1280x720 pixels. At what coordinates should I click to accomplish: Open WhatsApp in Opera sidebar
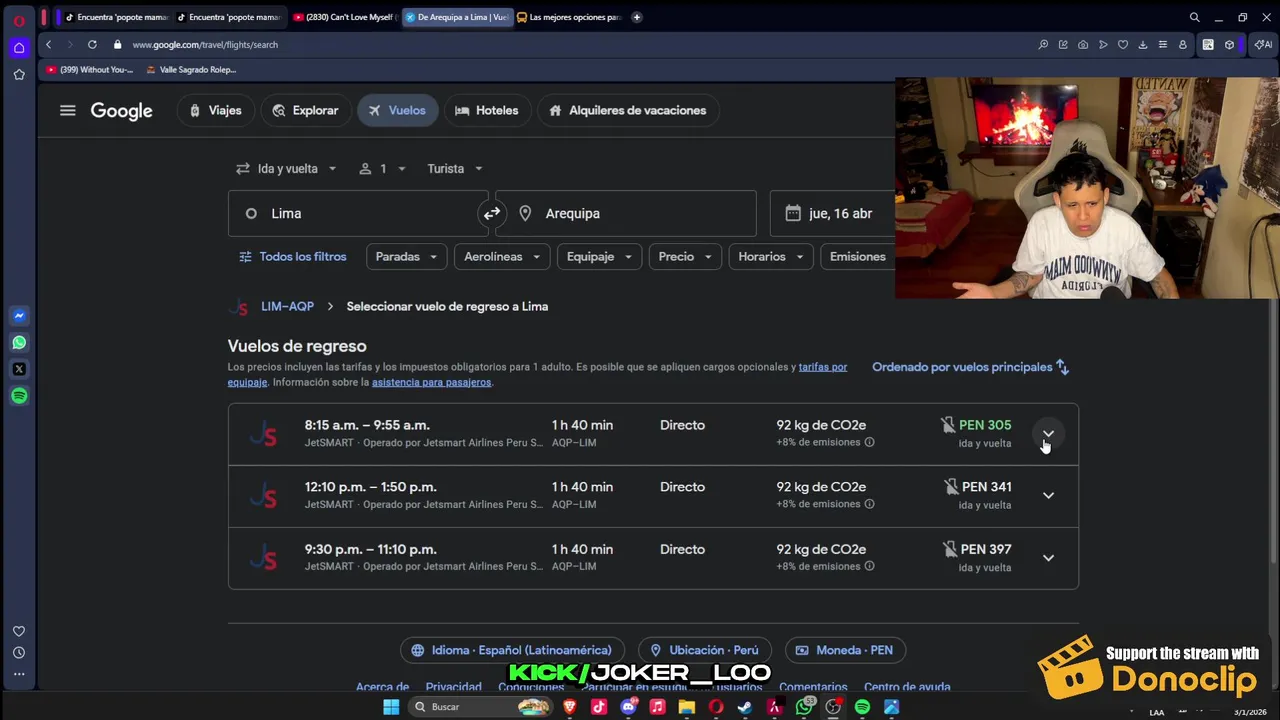tap(19, 342)
